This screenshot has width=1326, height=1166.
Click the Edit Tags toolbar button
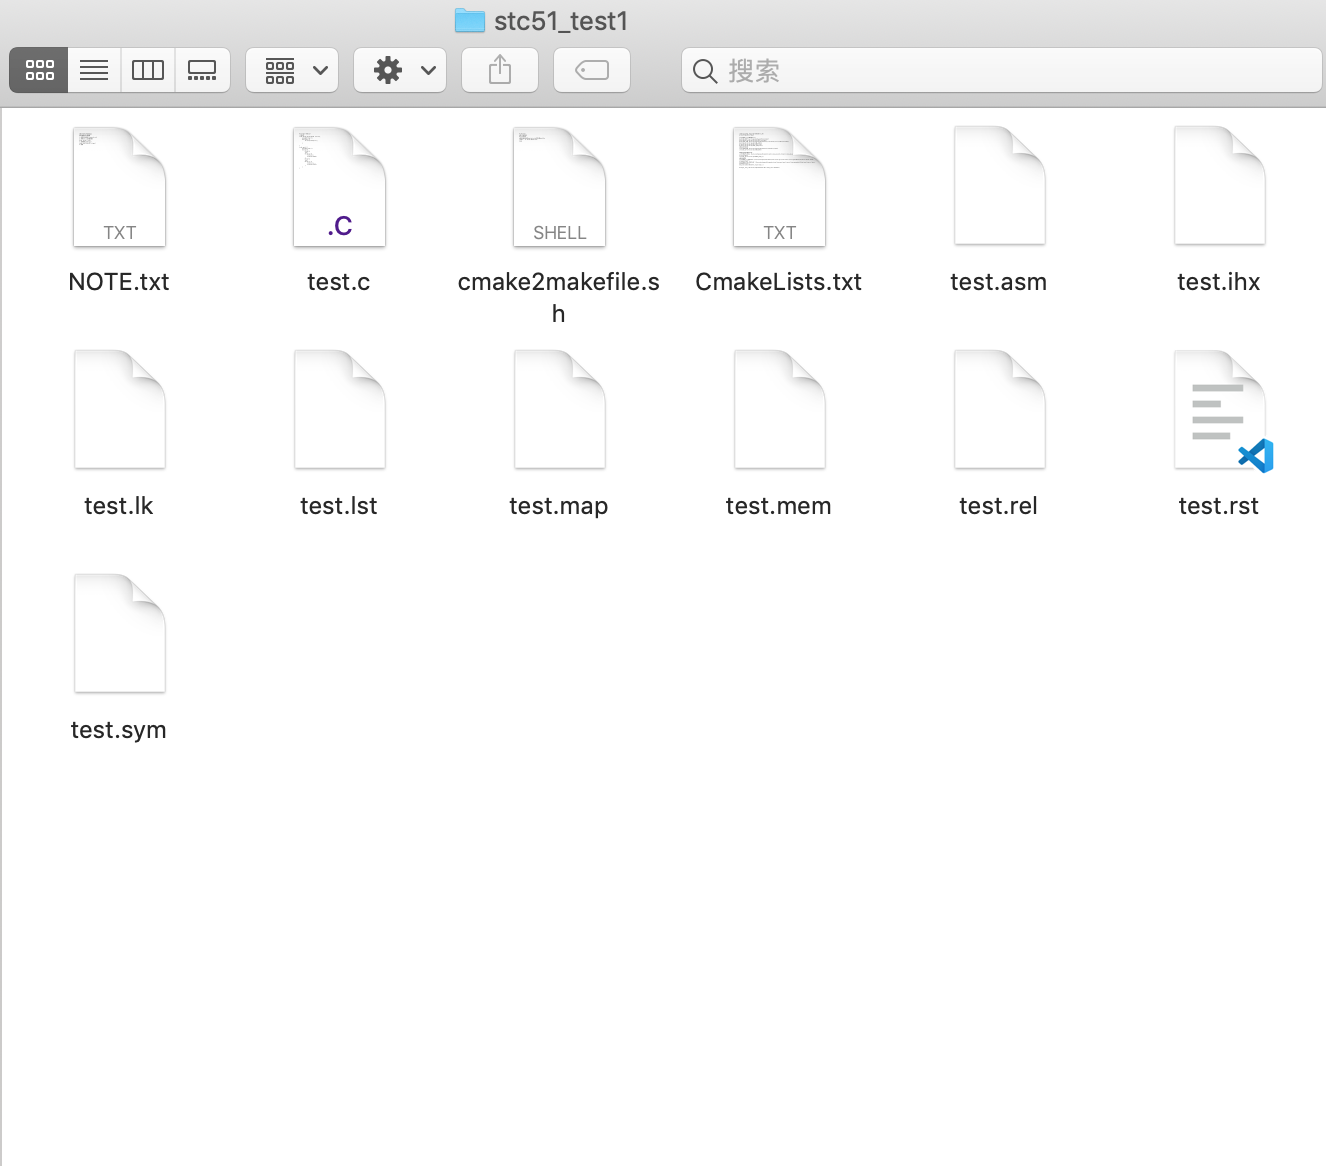(592, 70)
